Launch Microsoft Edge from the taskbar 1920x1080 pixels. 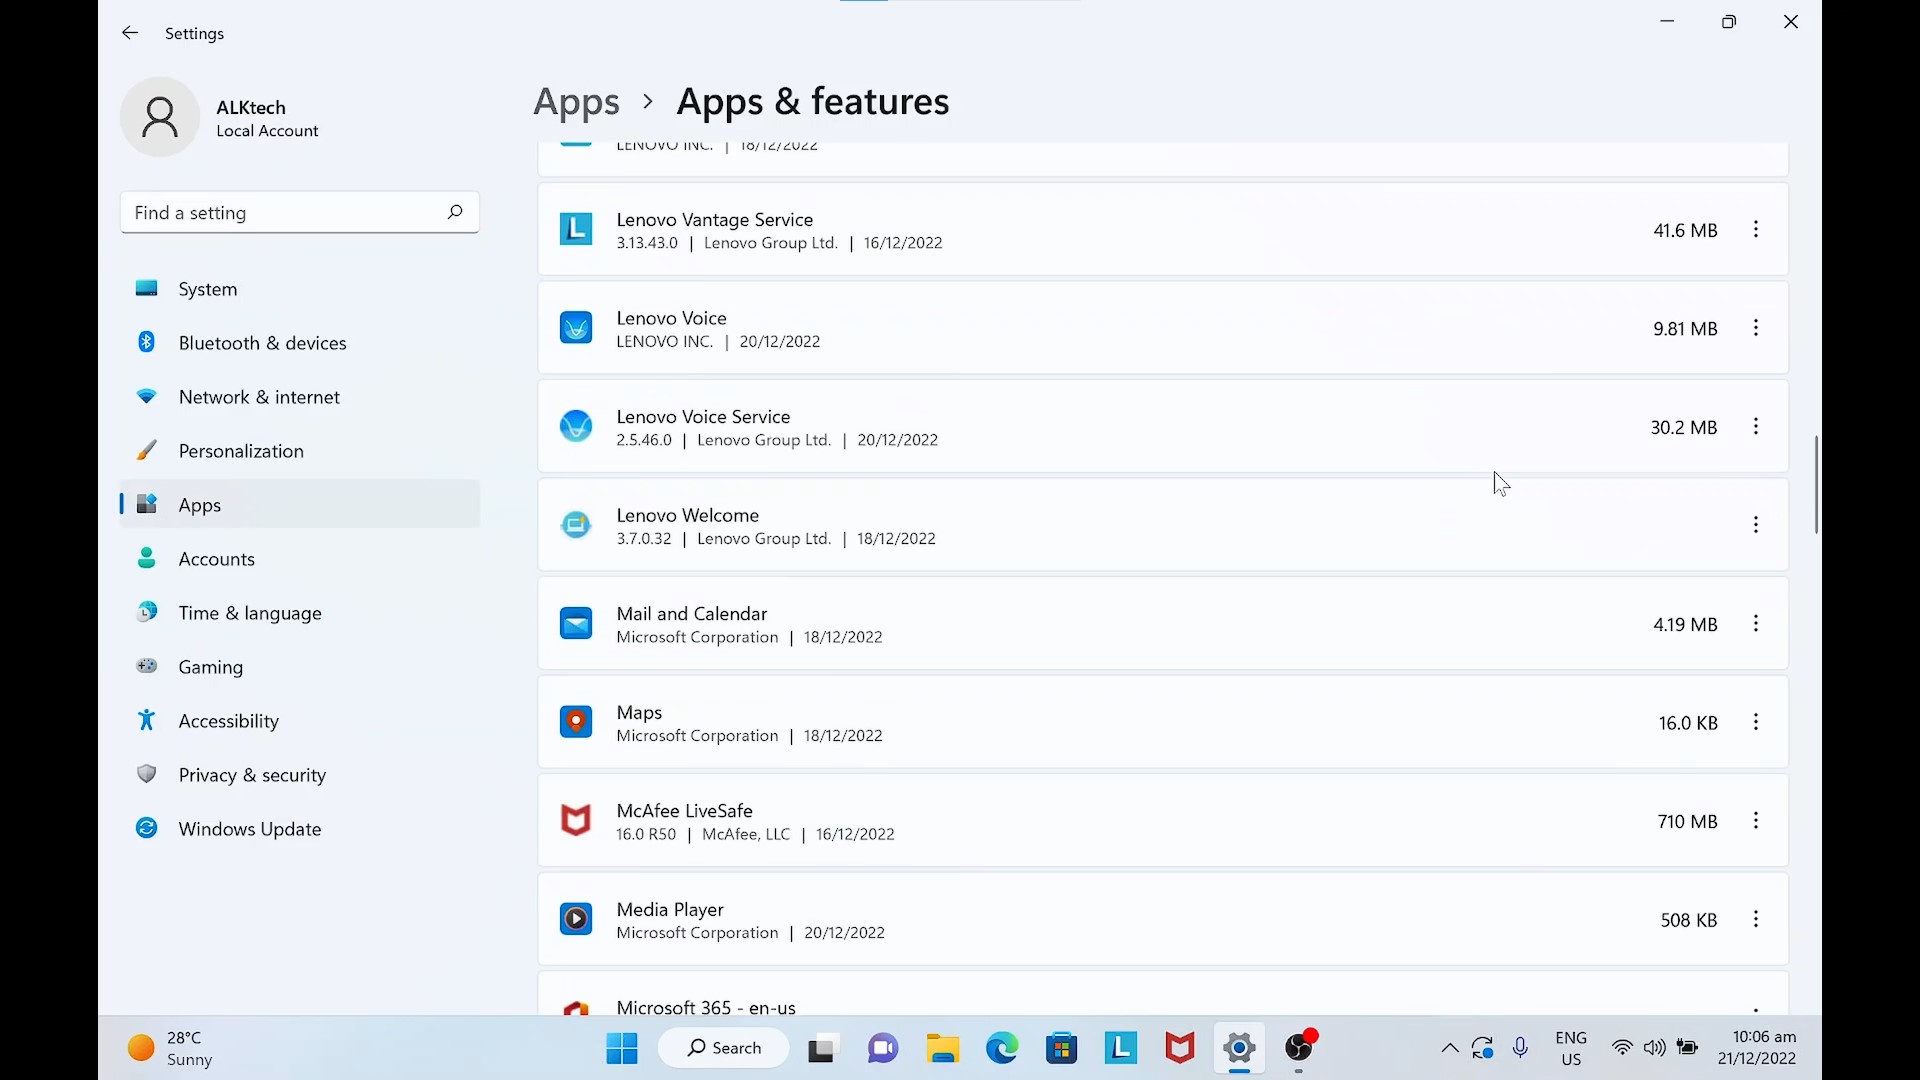point(1002,1048)
